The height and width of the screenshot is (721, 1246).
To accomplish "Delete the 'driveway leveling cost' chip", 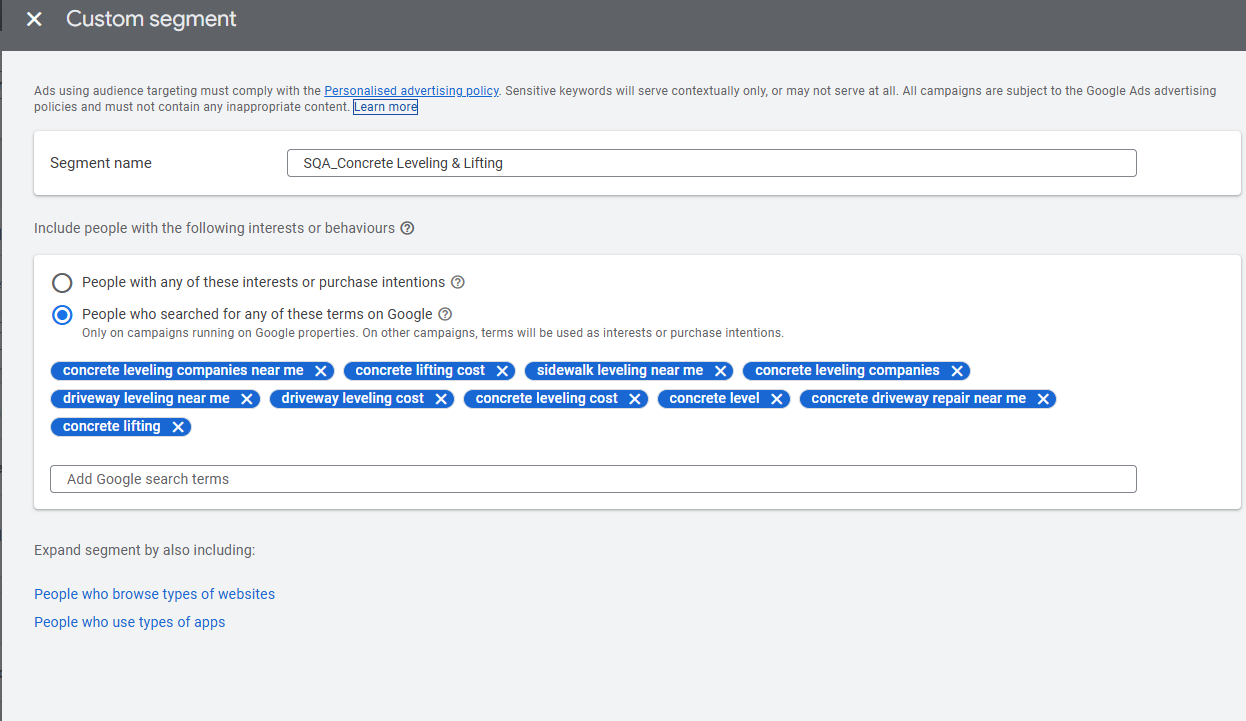I will [441, 399].
